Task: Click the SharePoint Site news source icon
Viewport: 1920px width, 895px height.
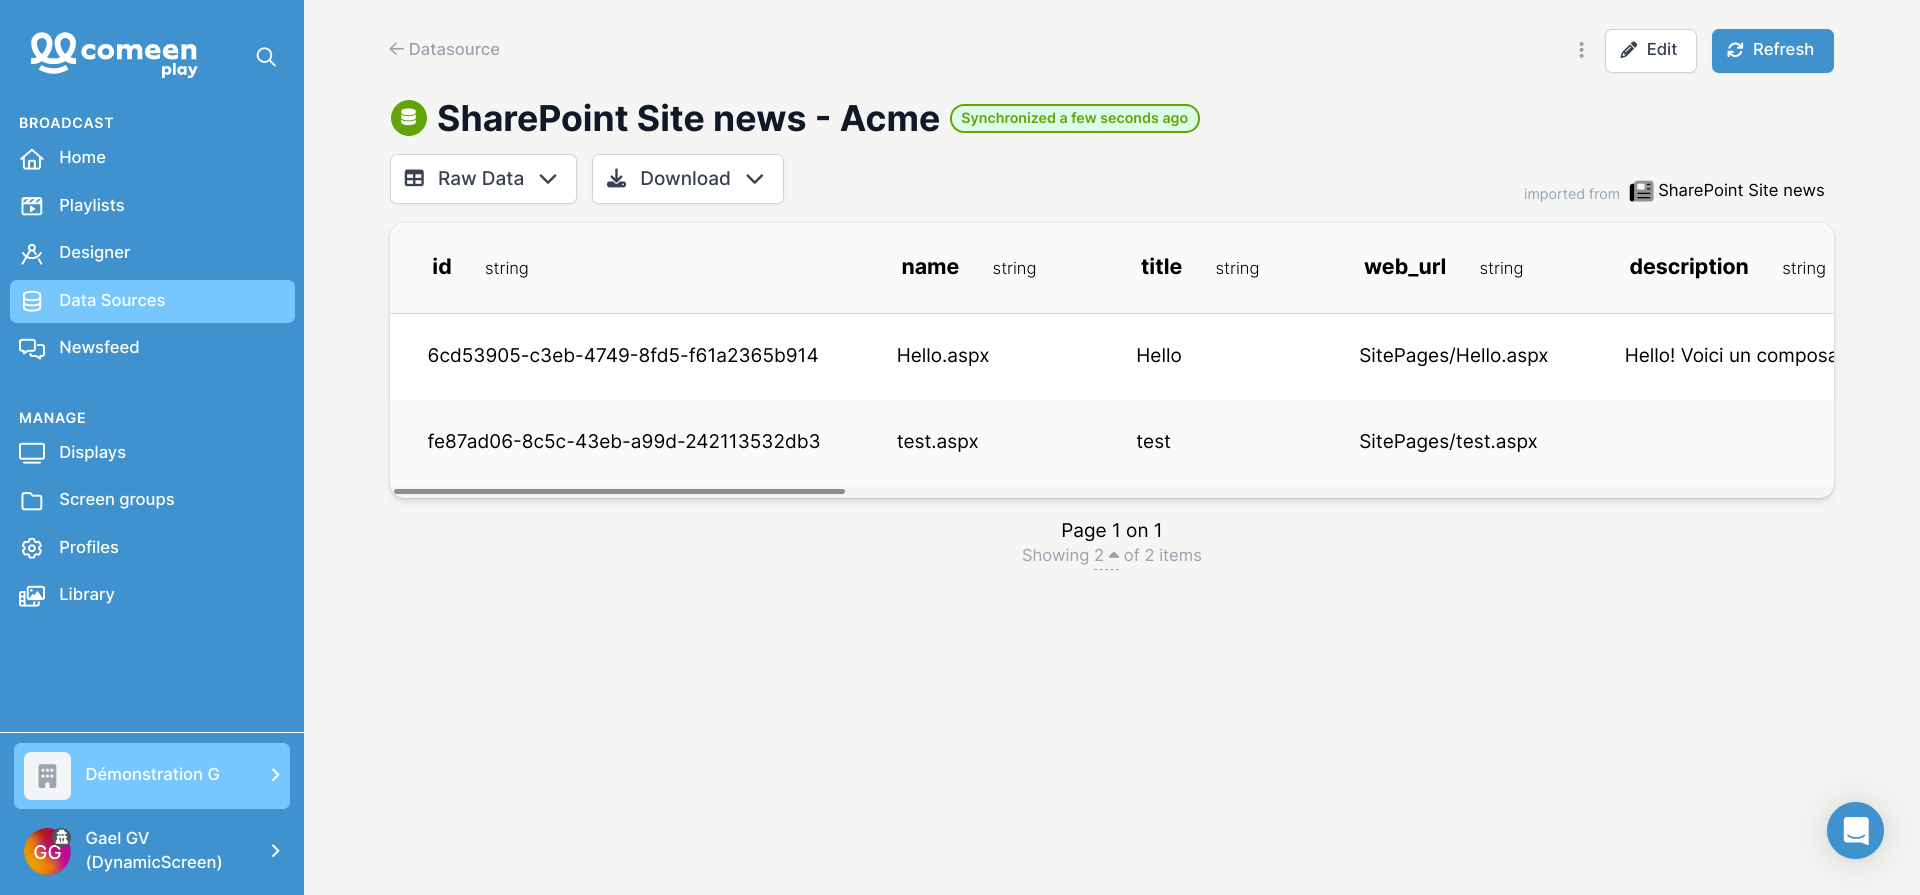Action: tap(1640, 191)
